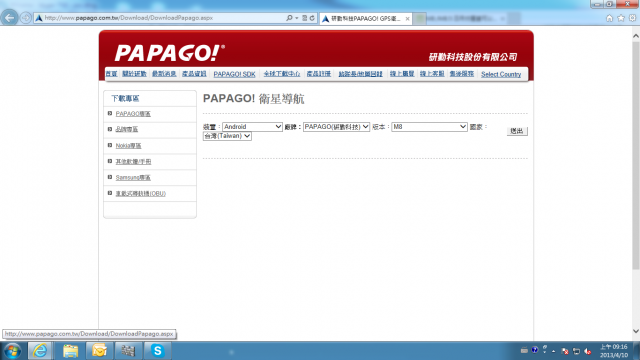Open the PAPAGO! SDK menu link
This screenshot has width=640, height=360.
point(234,74)
